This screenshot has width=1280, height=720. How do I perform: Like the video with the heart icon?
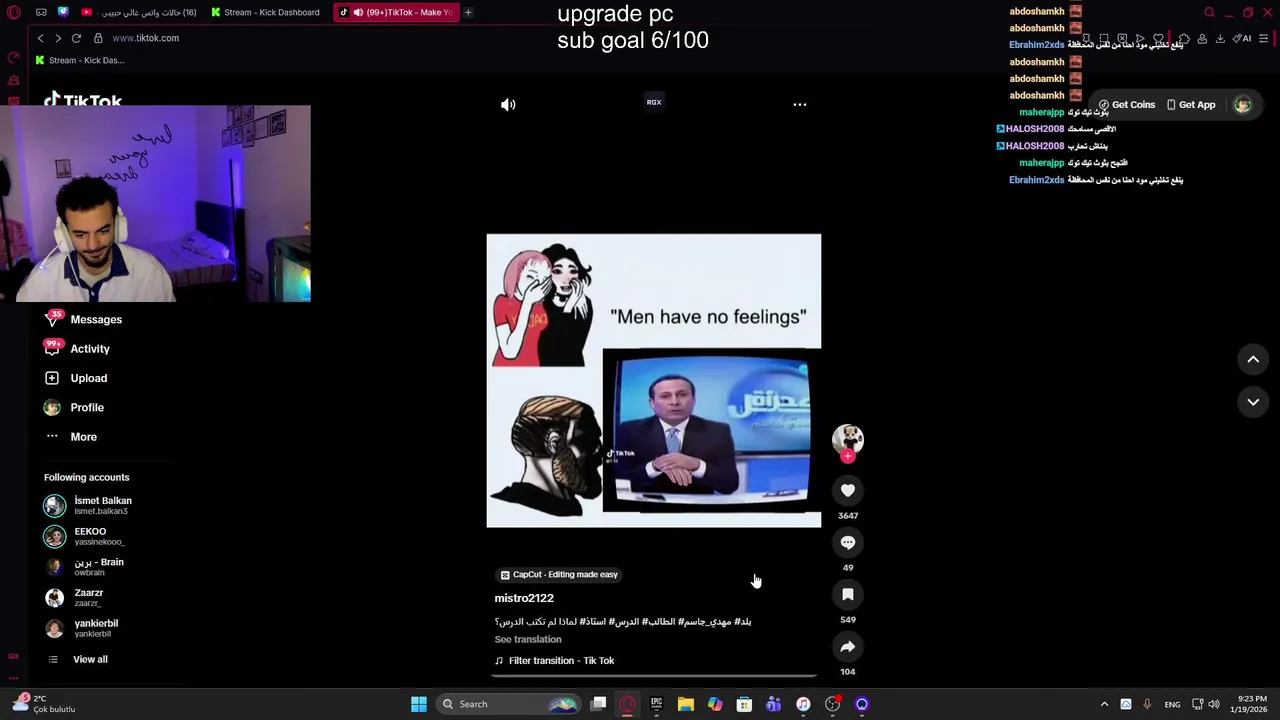pos(848,490)
